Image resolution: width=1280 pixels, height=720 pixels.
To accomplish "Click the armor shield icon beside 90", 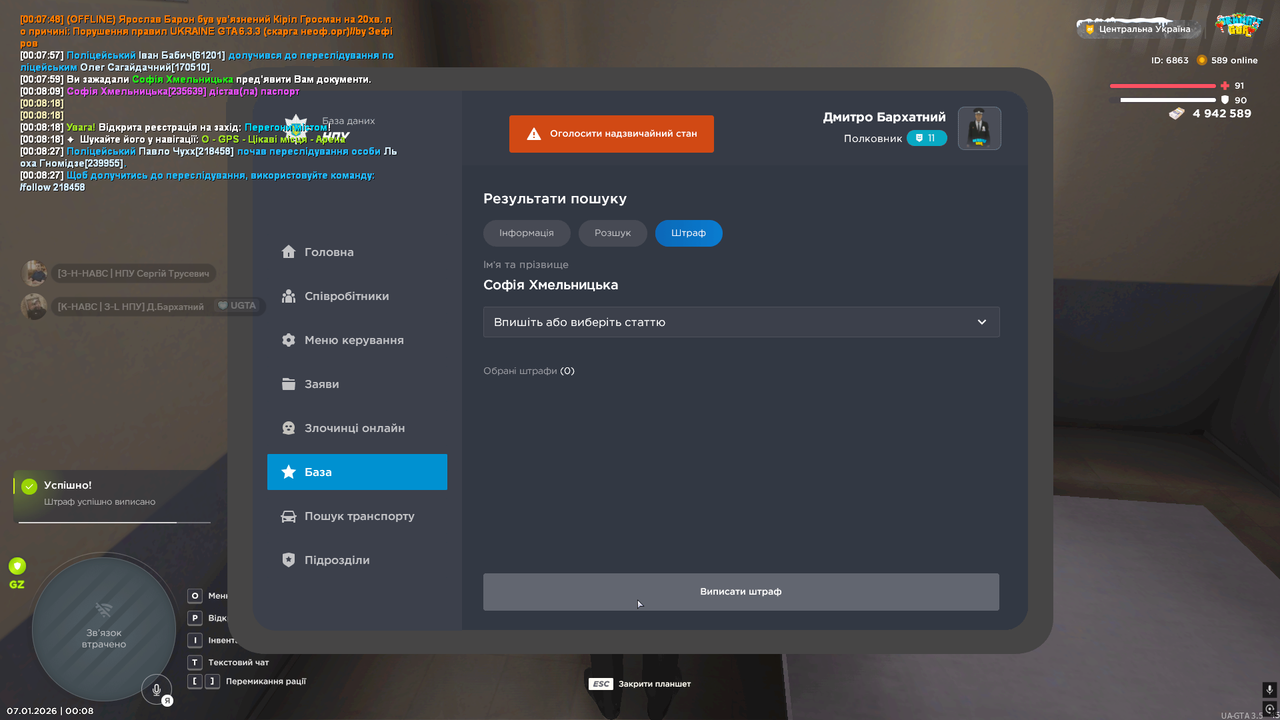I will click(1225, 100).
